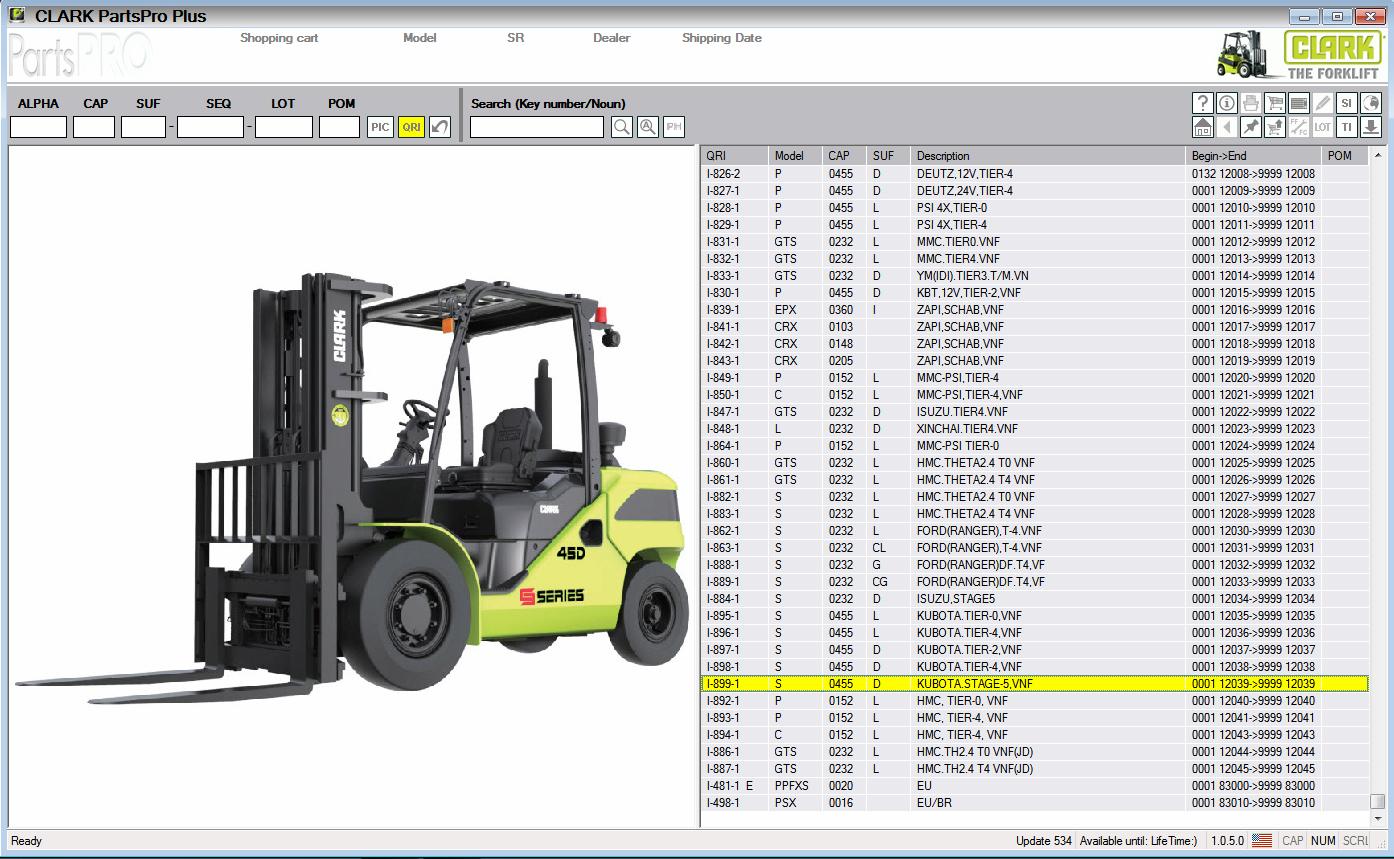Screen dimensions: 1394x859
Task: Click the magnifier search icon
Action: point(622,127)
